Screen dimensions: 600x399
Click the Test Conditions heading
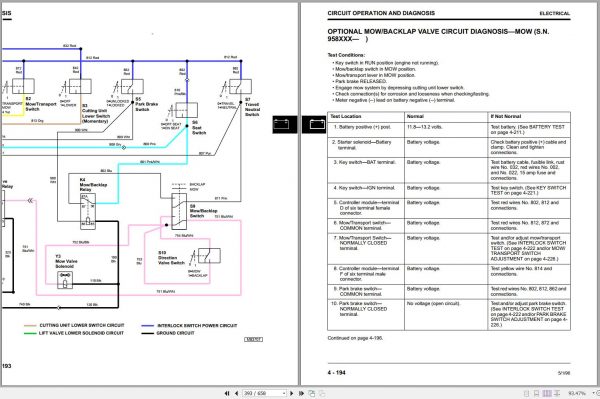(346, 55)
